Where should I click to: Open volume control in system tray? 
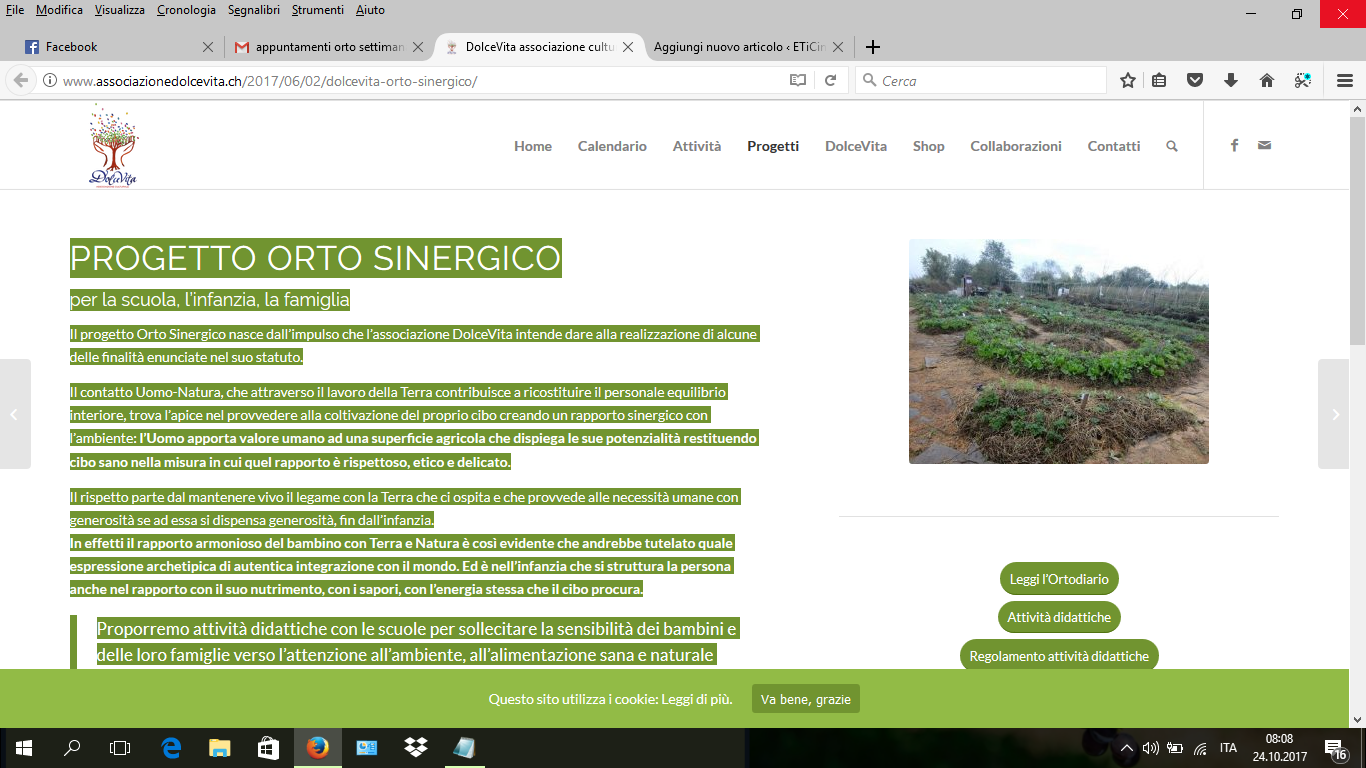tap(1151, 748)
